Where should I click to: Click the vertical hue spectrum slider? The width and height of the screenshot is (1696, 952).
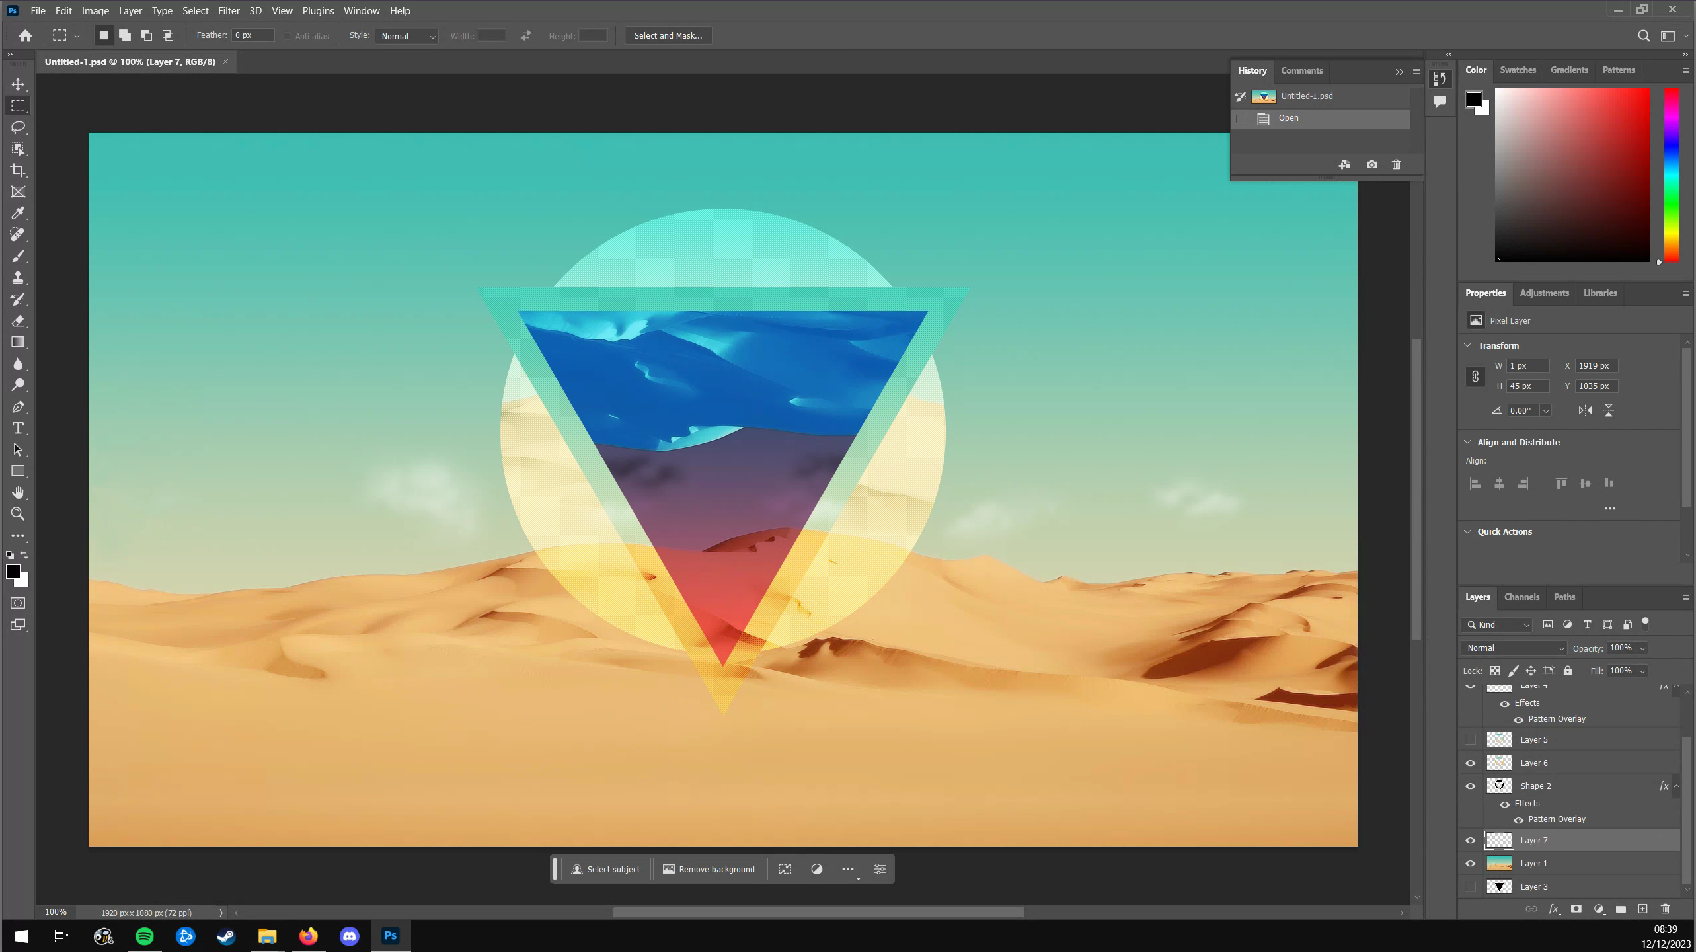[x=1671, y=175]
